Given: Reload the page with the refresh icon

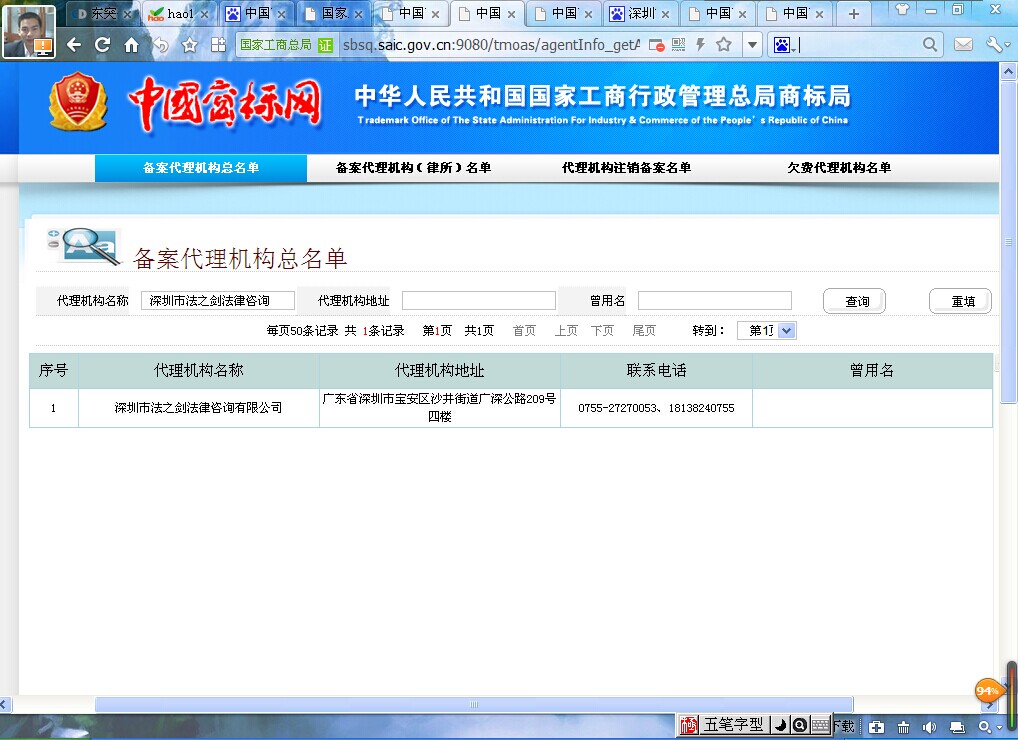Looking at the screenshot, I should click(103, 45).
